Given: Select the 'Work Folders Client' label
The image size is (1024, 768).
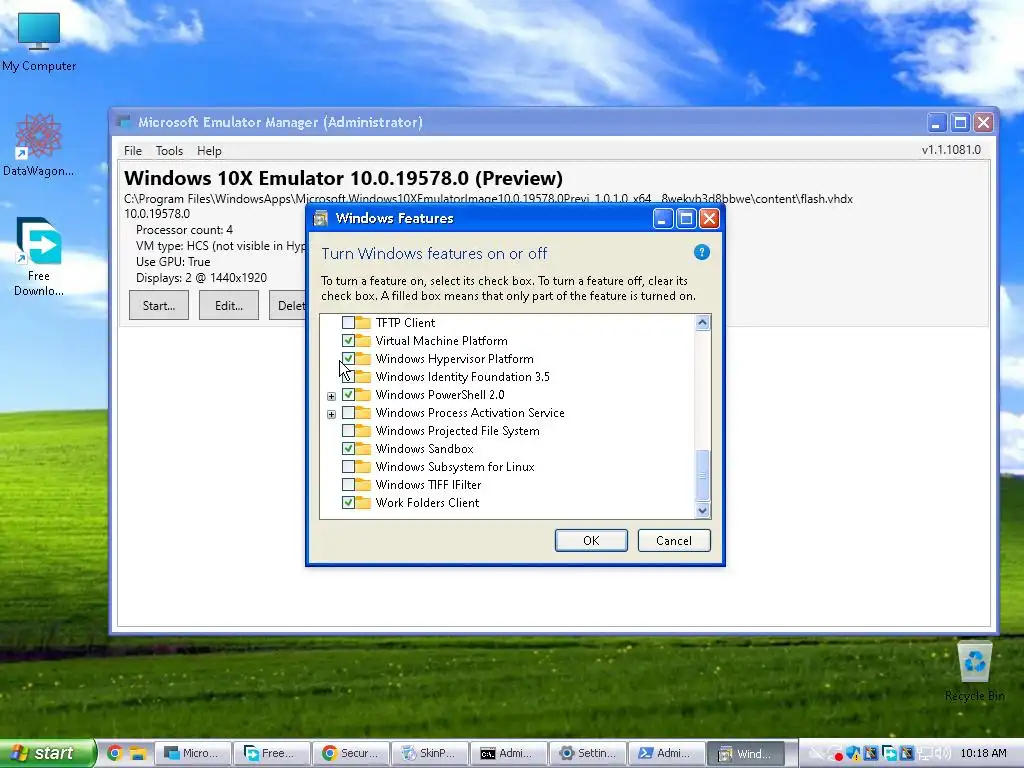Looking at the screenshot, I should point(427,503).
